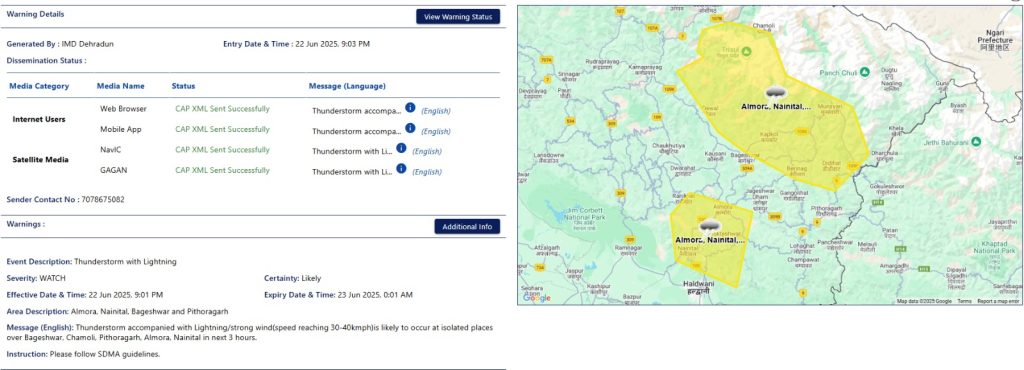1024x370 pixels.
Task: Sort by Status column header
Action: click(183, 86)
